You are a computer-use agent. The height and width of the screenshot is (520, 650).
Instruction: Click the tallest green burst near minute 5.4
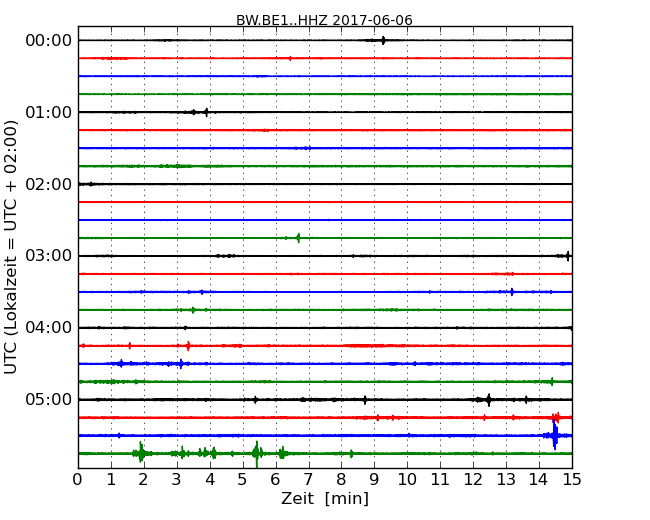pyautogui.click(x=257, y=454)
